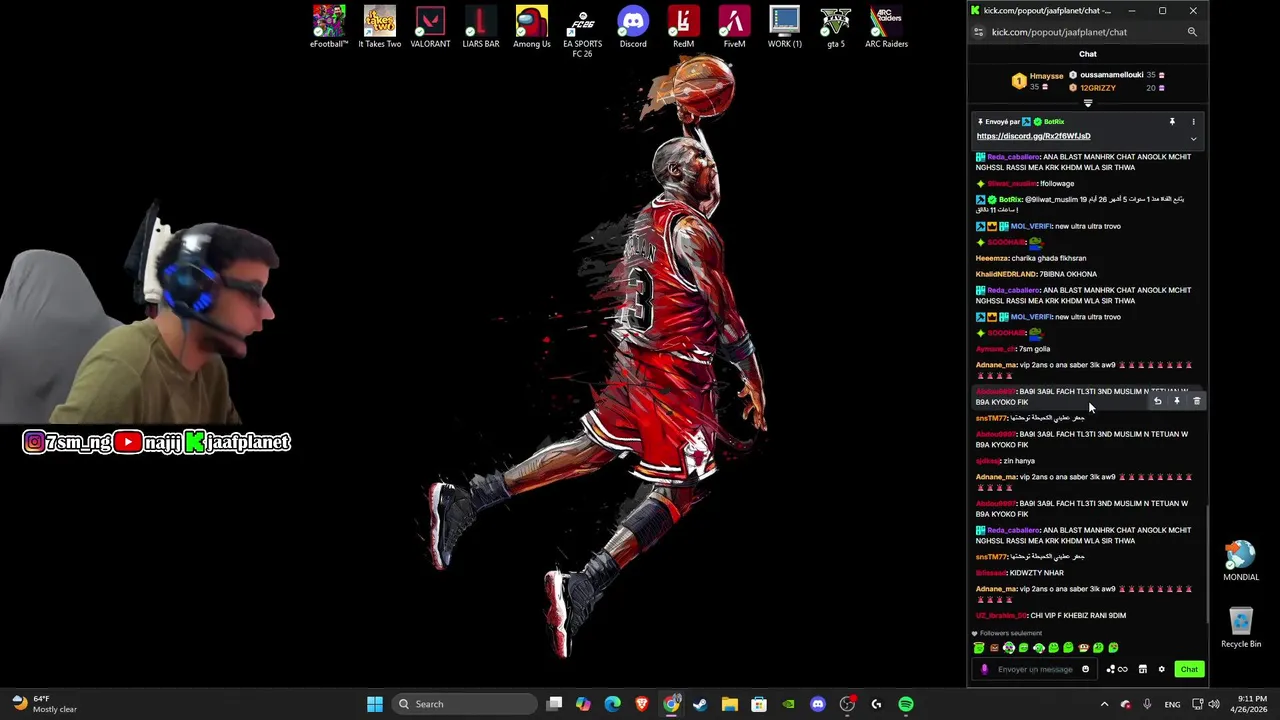Open the RedM desktop shortcut
Screen dimensions: 1280x720
click(683, 27)
